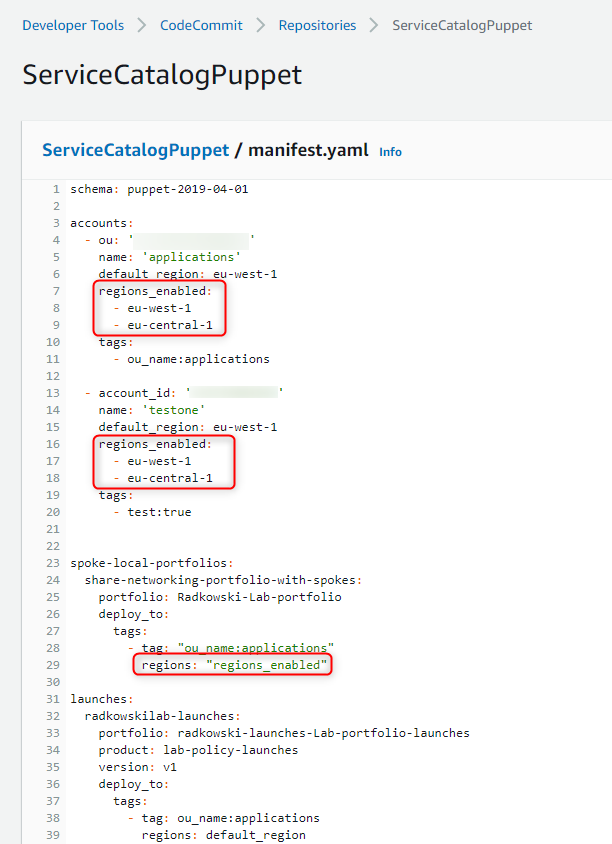Click the tags: key on line 10
Screen dimensions: 612x844
tap(116, 342)
